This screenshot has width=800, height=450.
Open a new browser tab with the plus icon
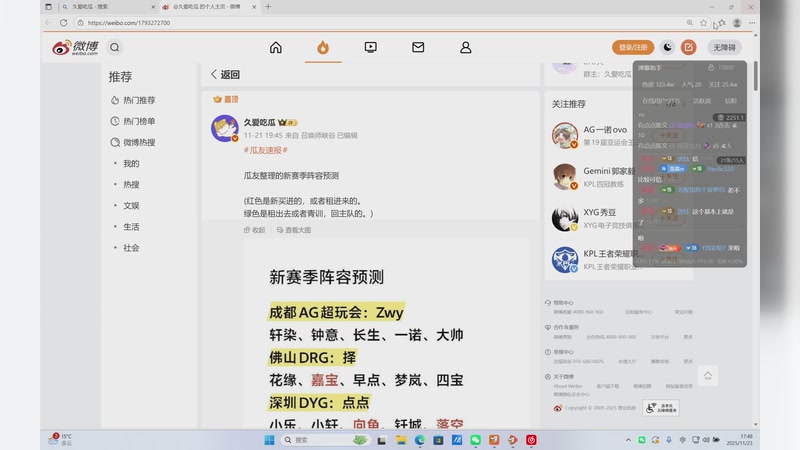pos(268,7)
